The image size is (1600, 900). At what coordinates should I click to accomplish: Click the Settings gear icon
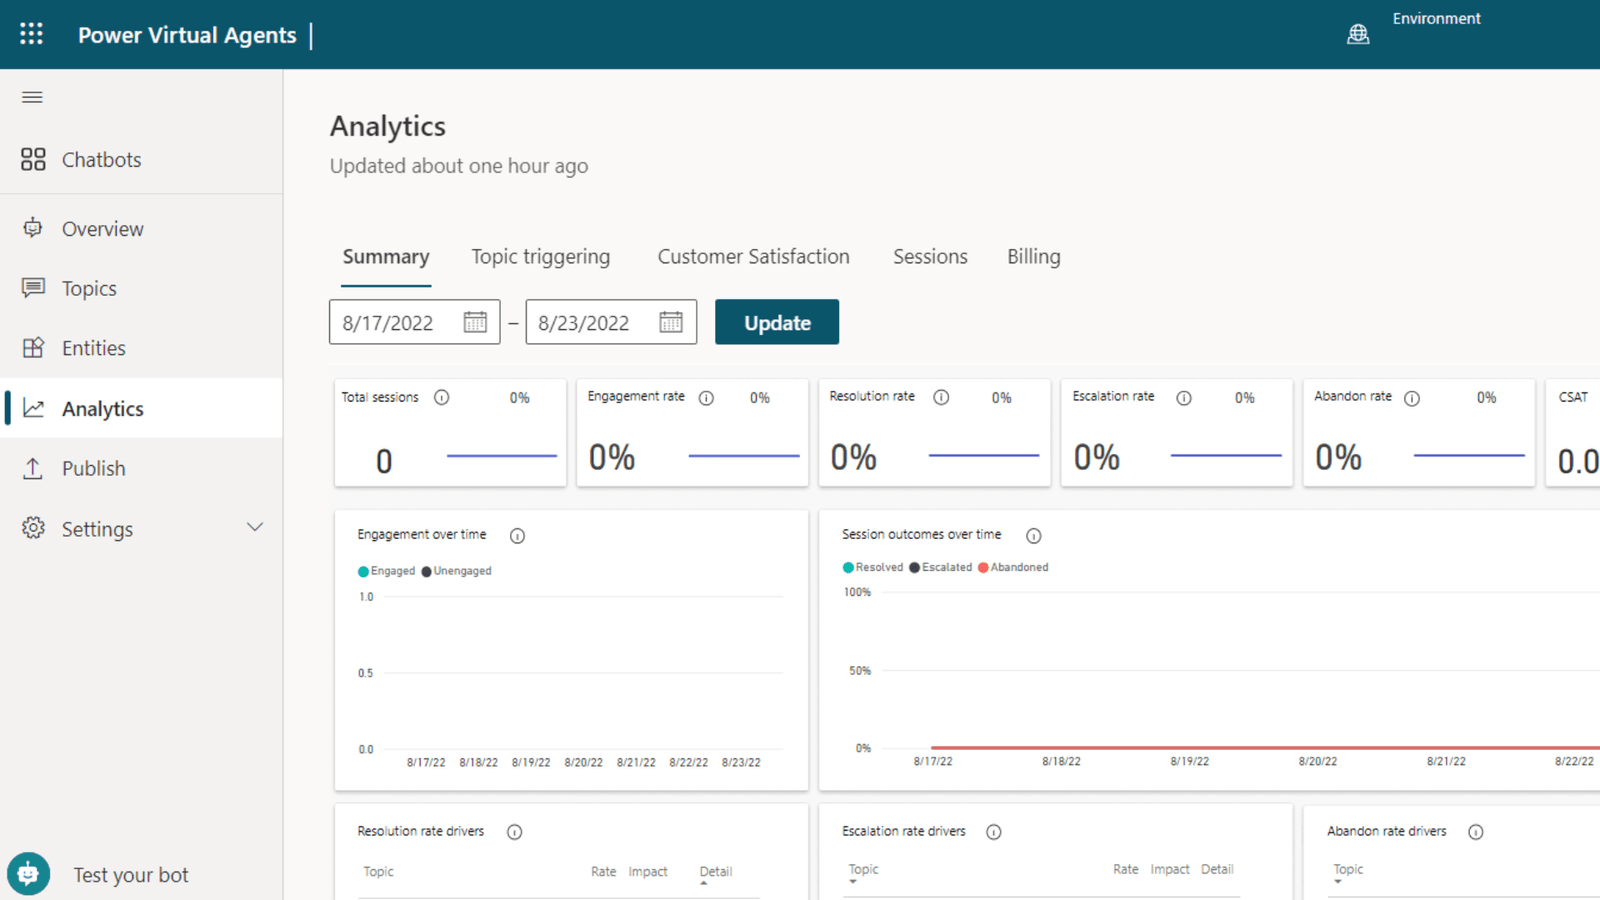tap(33, 528)
